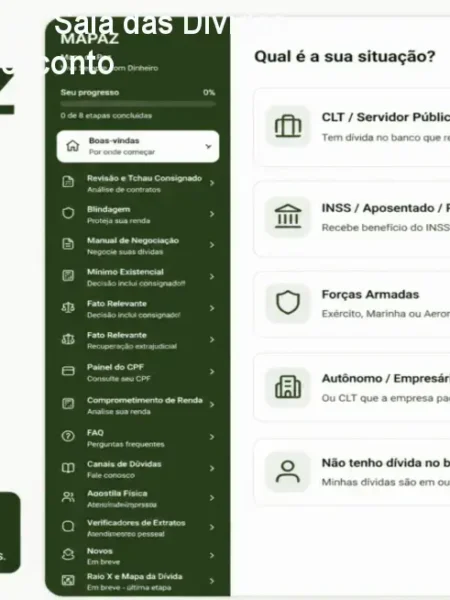Viewport: 450px width, 600px height.
Task: Click the house icon beside Boas-vindas
Action: tap(72, 146)
